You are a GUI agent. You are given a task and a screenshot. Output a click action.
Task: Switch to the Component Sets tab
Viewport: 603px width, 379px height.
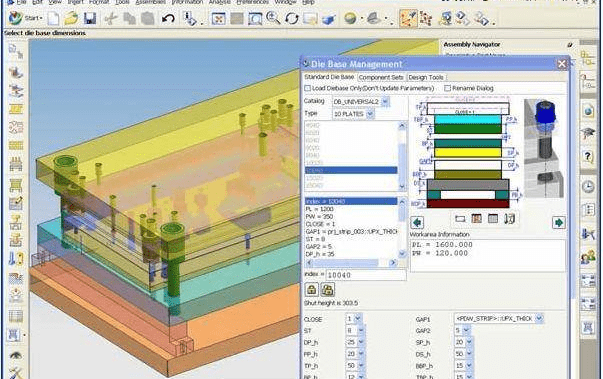[381, 77]
